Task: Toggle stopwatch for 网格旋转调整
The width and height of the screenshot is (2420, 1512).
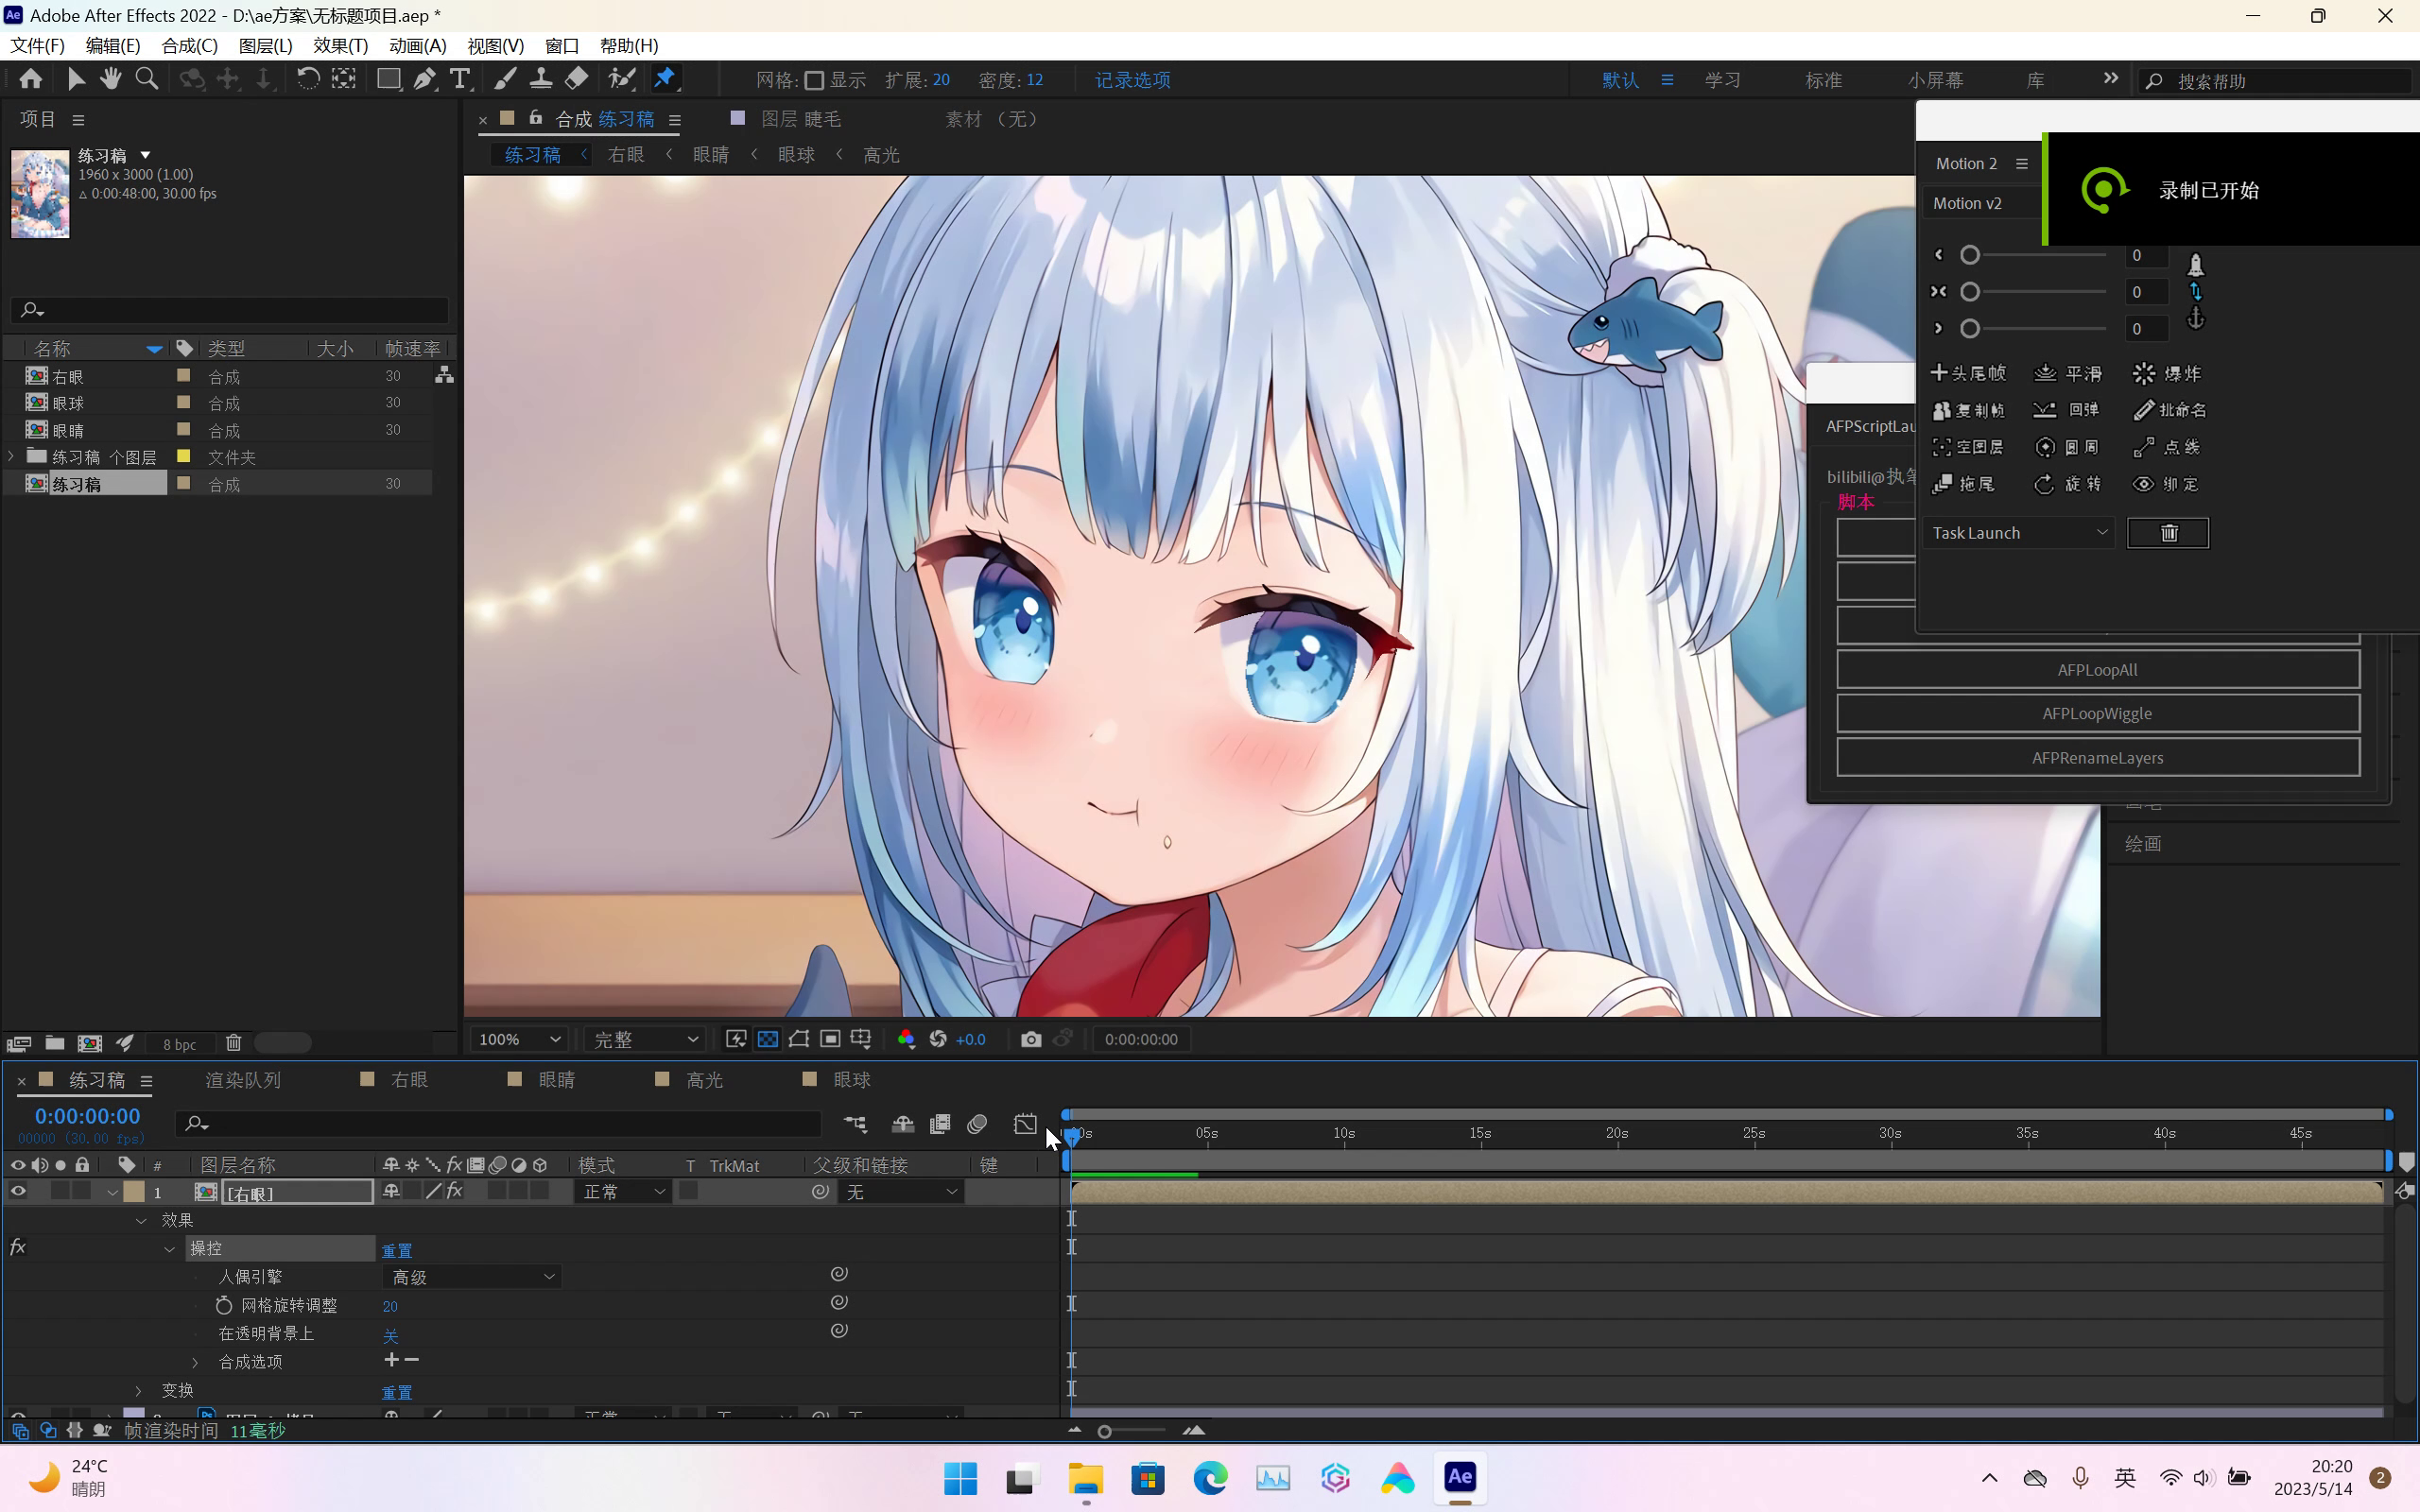Action: click(224, 1305)
